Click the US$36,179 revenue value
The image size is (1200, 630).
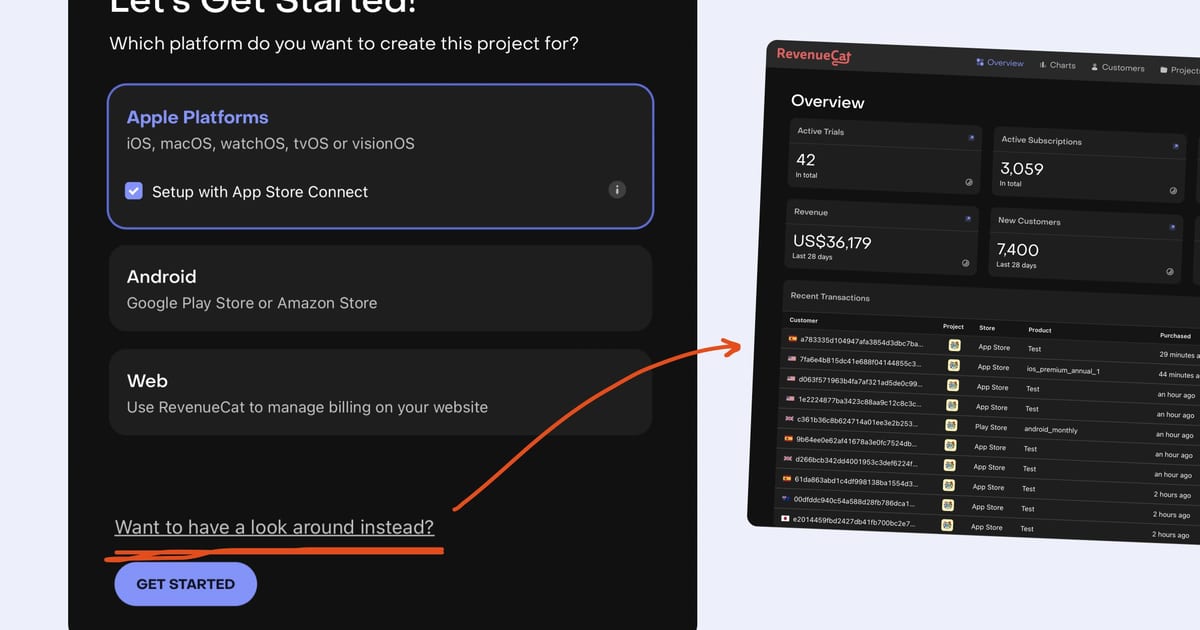832,241
